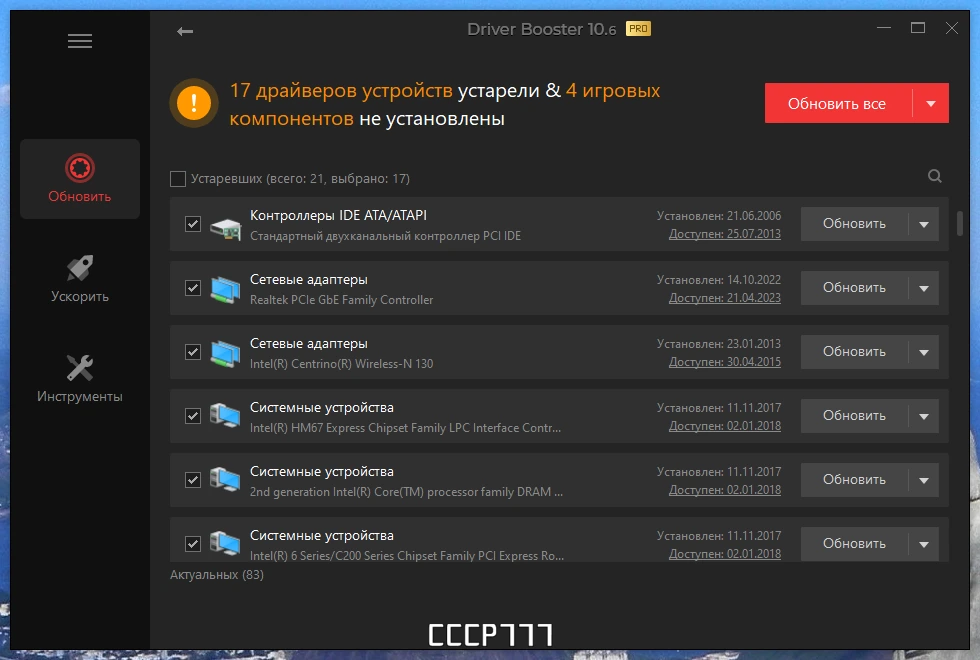The width and height of the screenshot is (980, 660).
Task: Expand options for the PCI IDE controller update
Action: (x=924, y=224)
